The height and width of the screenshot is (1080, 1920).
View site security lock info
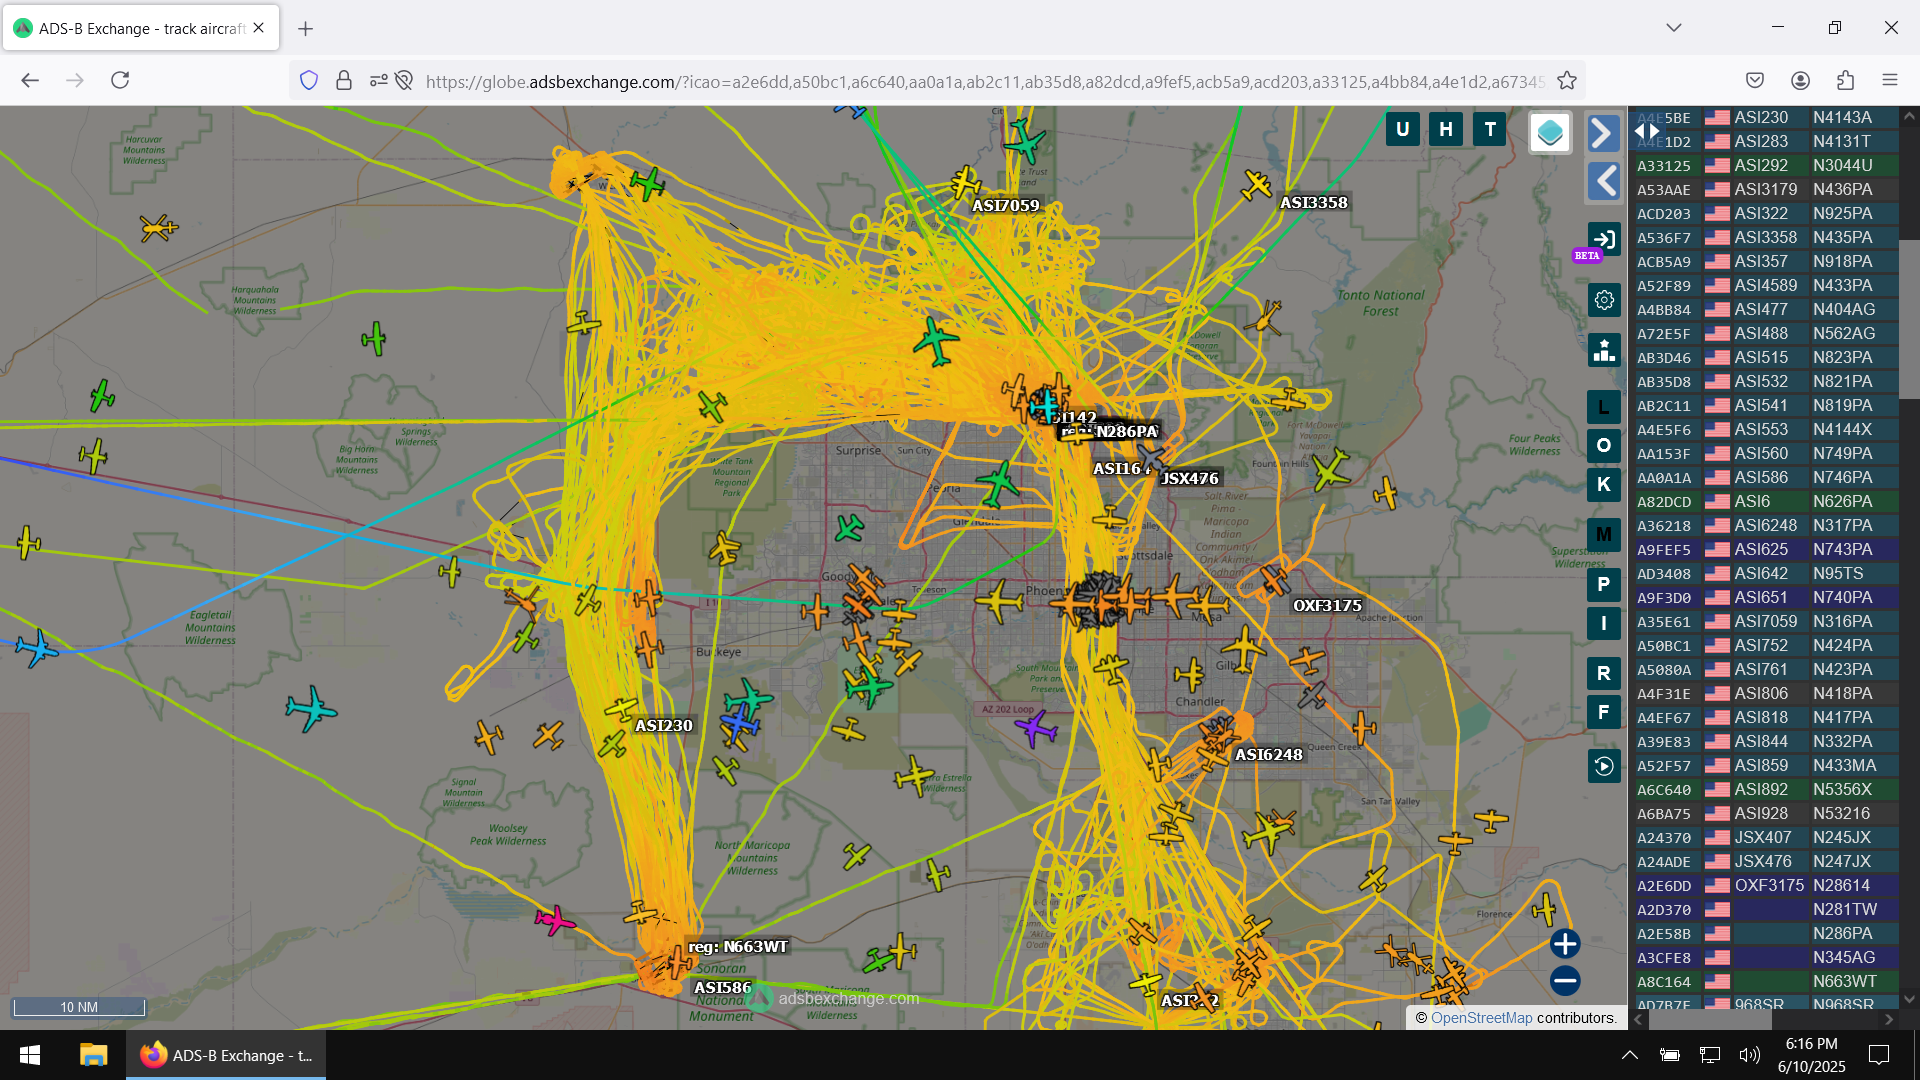click(344, 80)
